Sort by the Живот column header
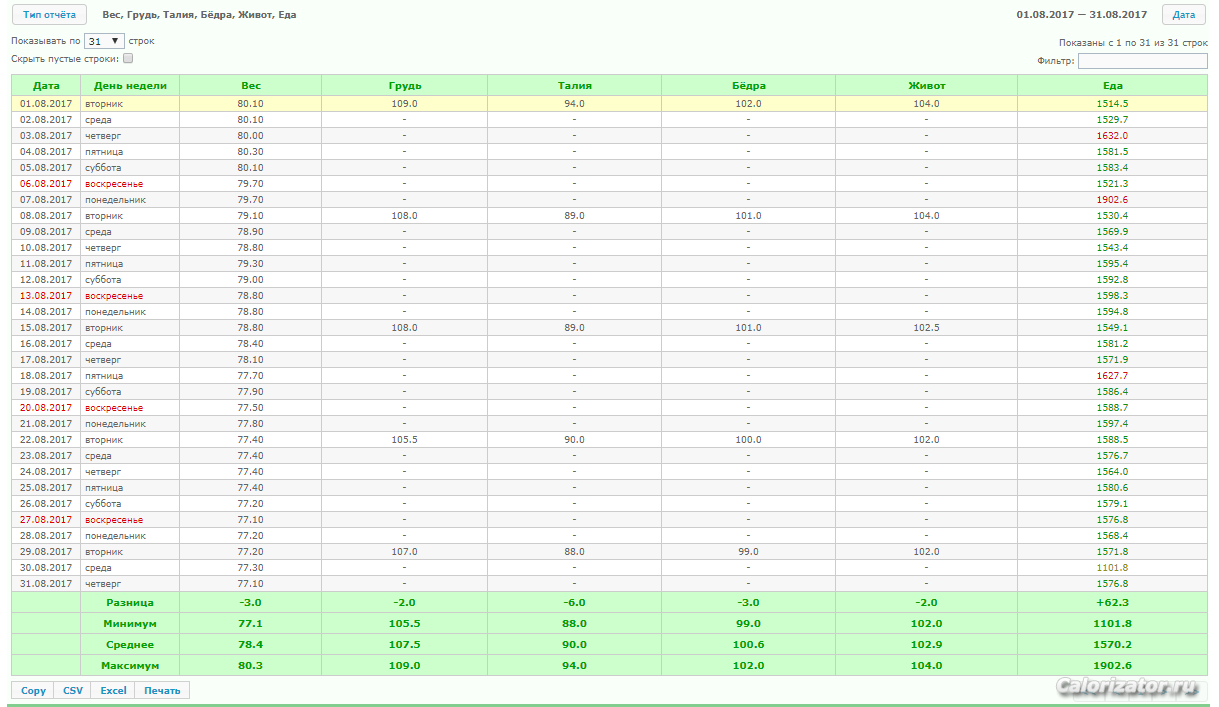The height and width of the screenshot is (707, 1219). tap(926, 85)
